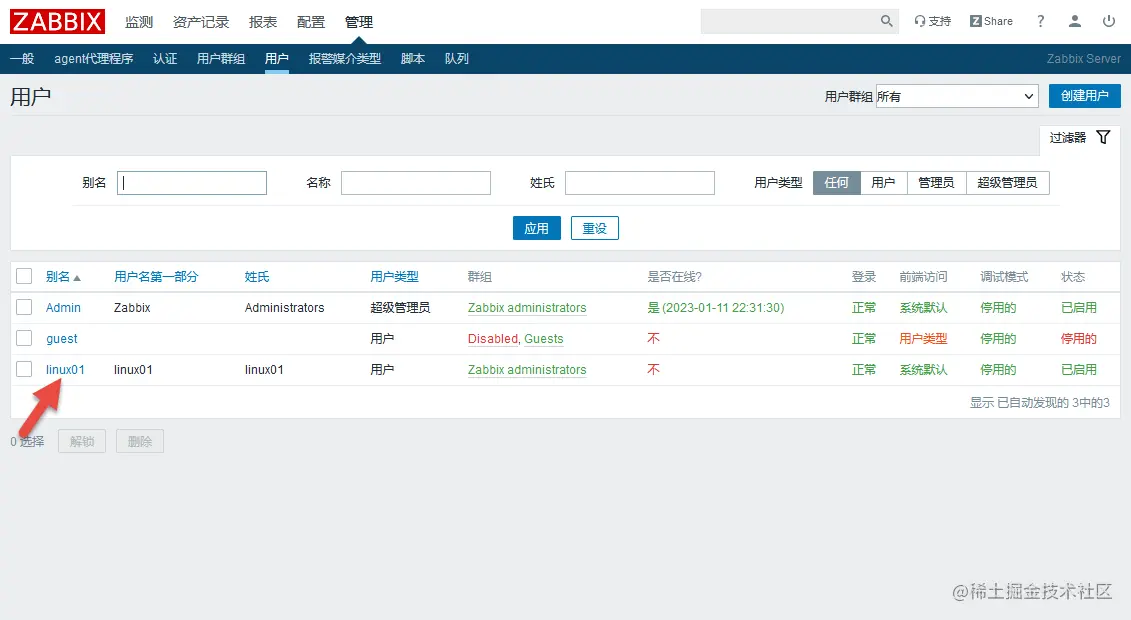The width and height of the screenshot is (1131, 620).
Task: Click guest's 停用的 status link
Action: 1078,339
